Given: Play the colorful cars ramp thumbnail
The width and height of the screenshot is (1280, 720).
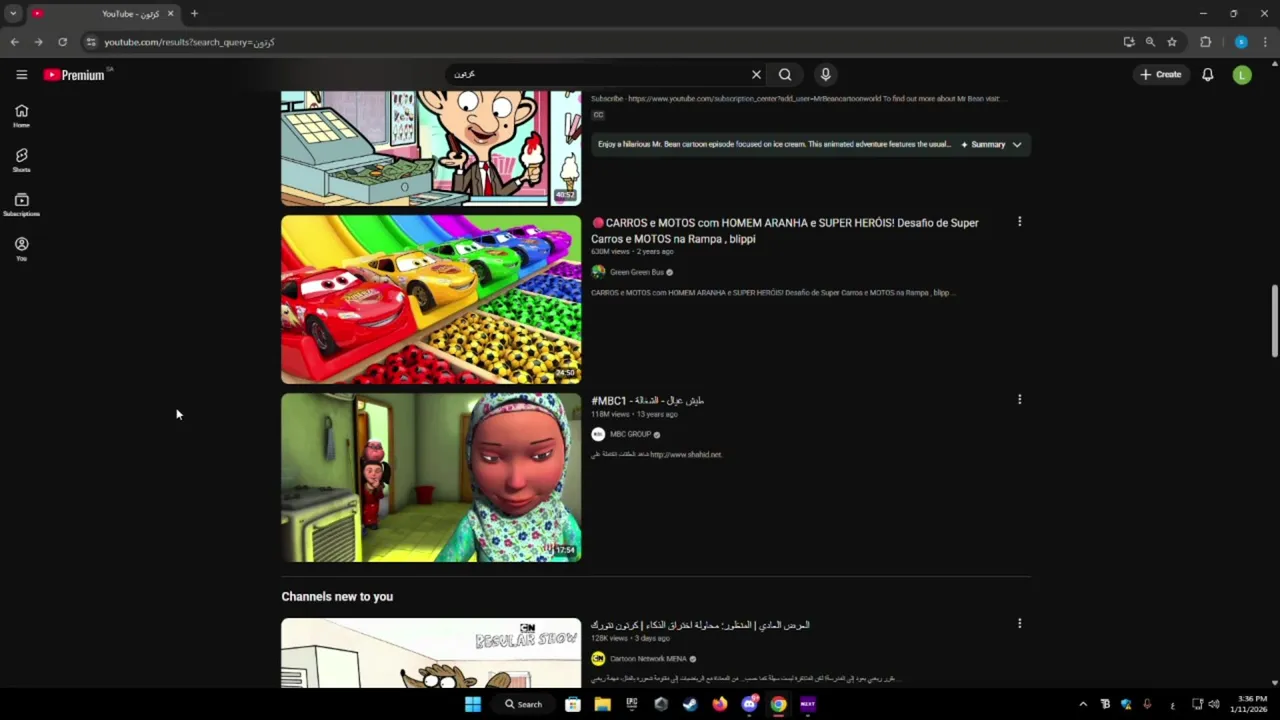Looking at the screenshot, I should click(431, 299).
